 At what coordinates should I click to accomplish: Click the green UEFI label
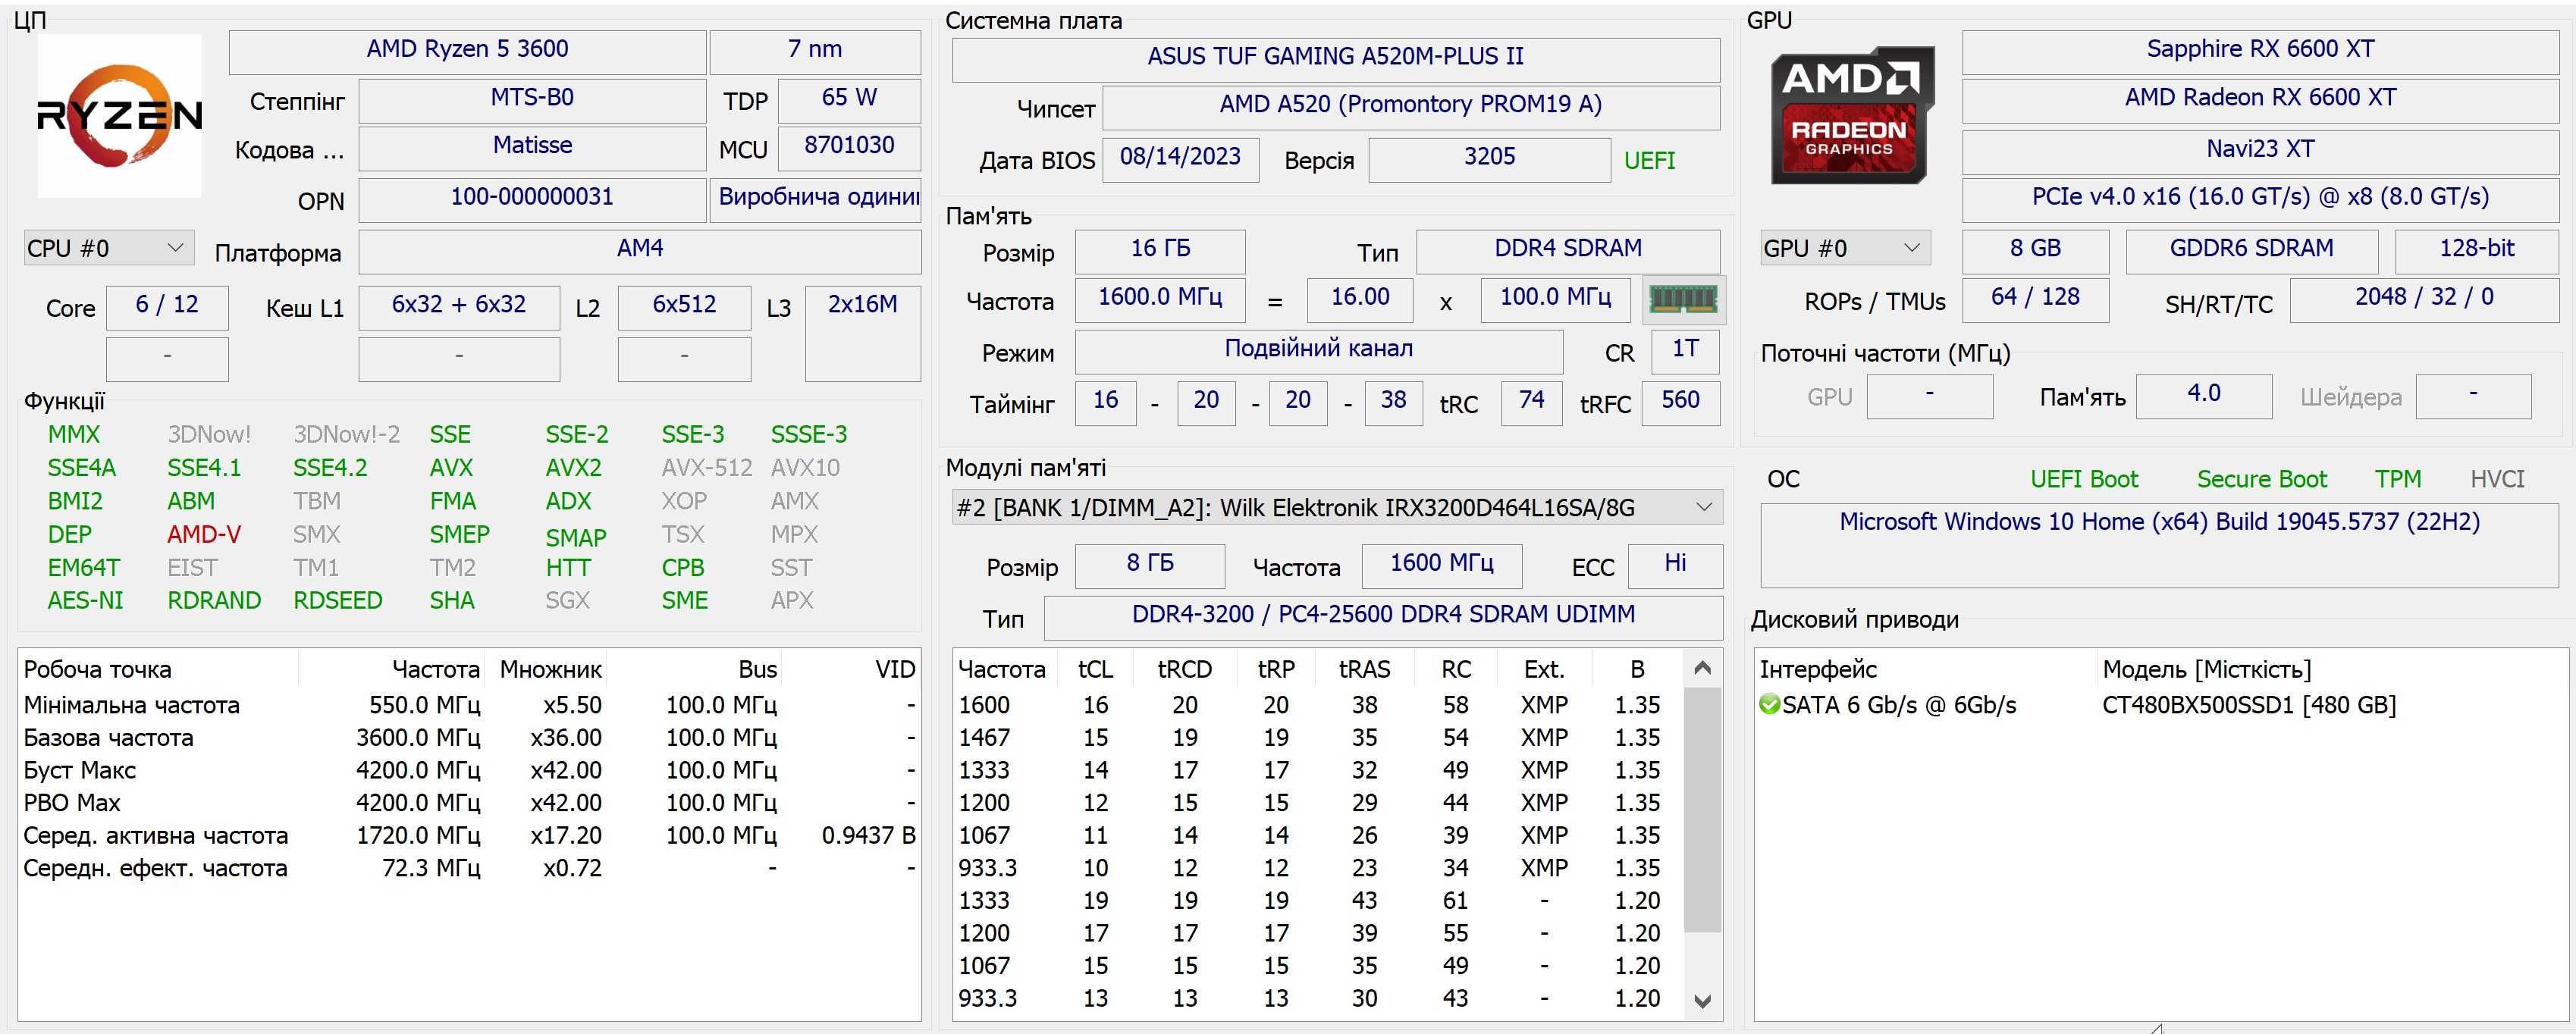(1650, 160)
